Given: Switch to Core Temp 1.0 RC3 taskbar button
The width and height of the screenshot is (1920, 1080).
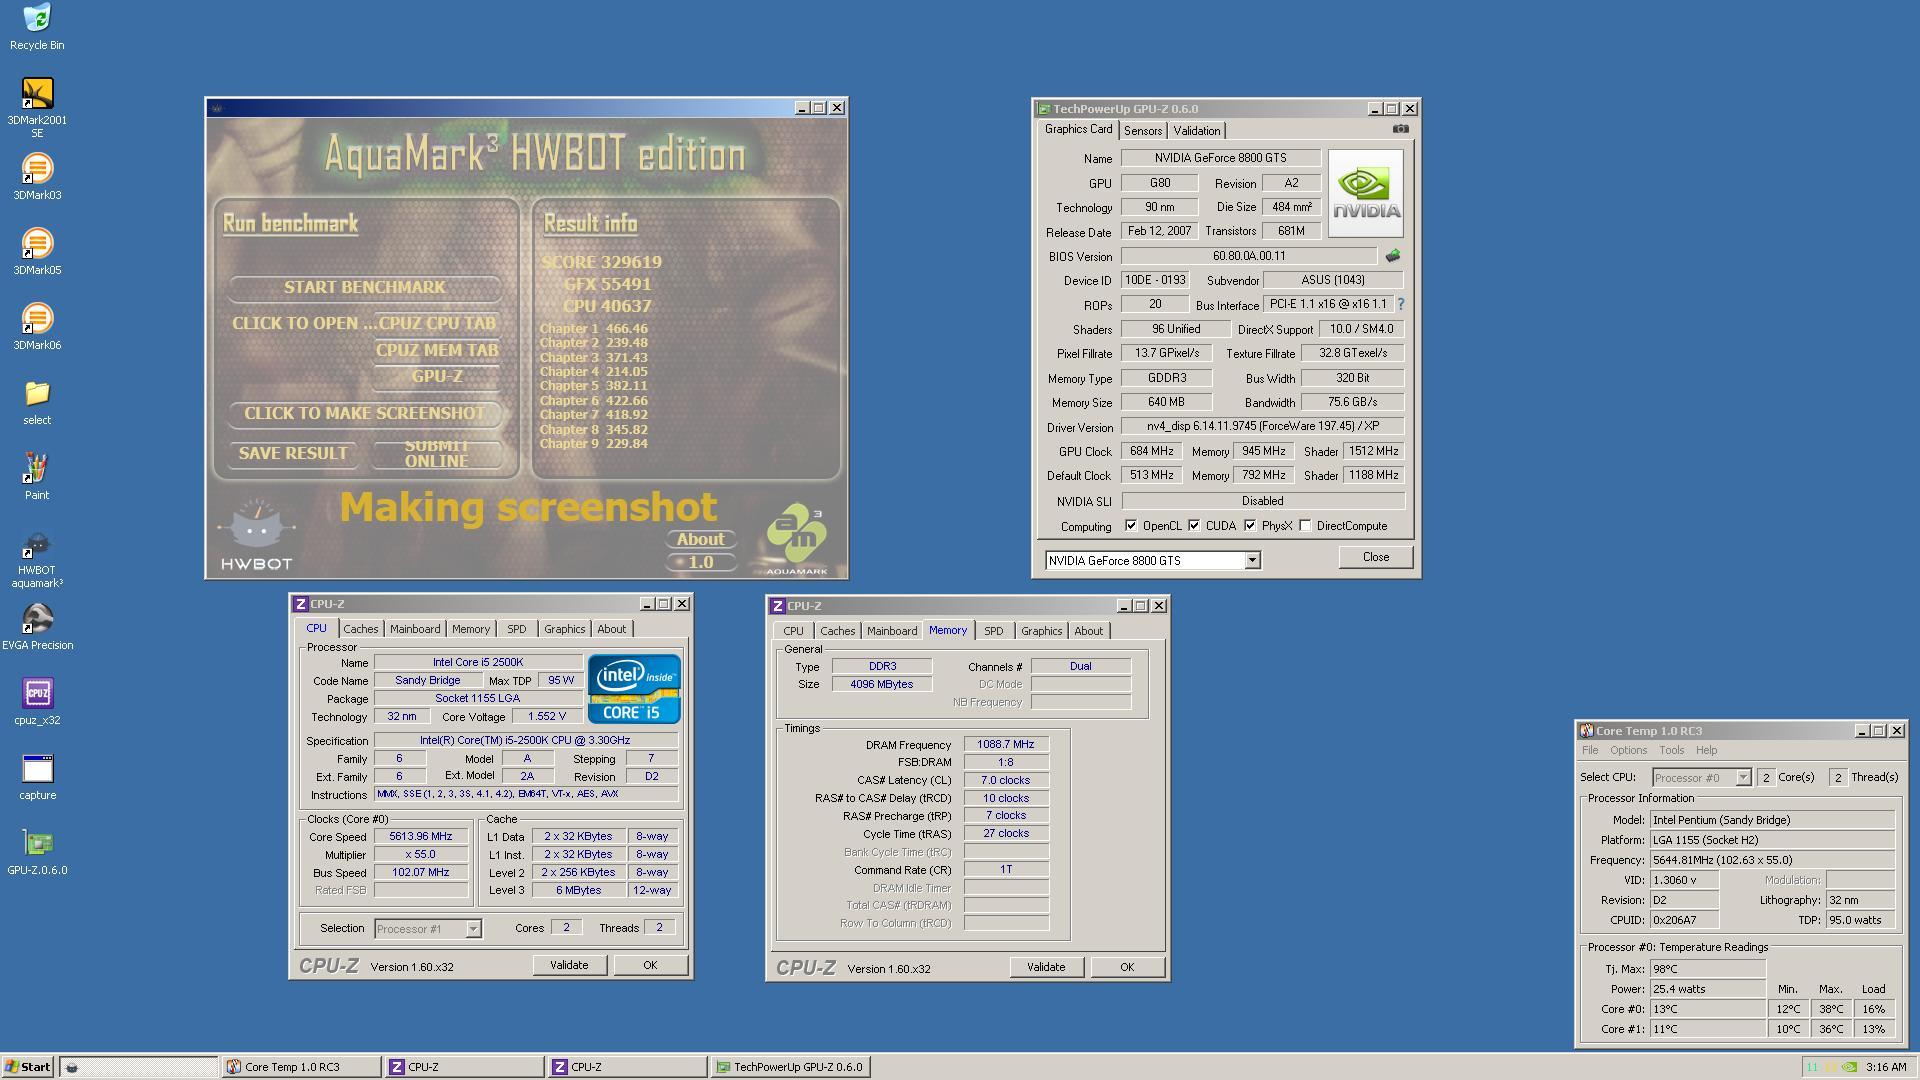Looking at the screenshot, I should click(300, 1067).
